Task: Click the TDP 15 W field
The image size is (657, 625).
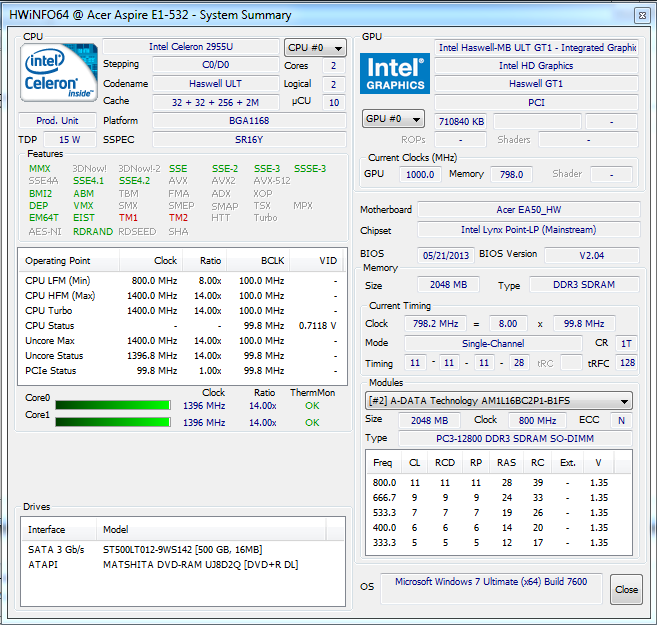Action: pos(70,139)
